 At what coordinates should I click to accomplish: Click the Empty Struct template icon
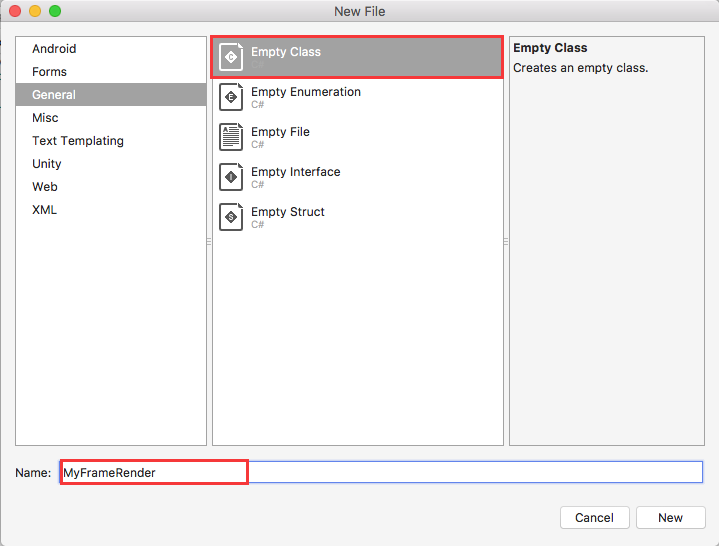click(231, 217)
